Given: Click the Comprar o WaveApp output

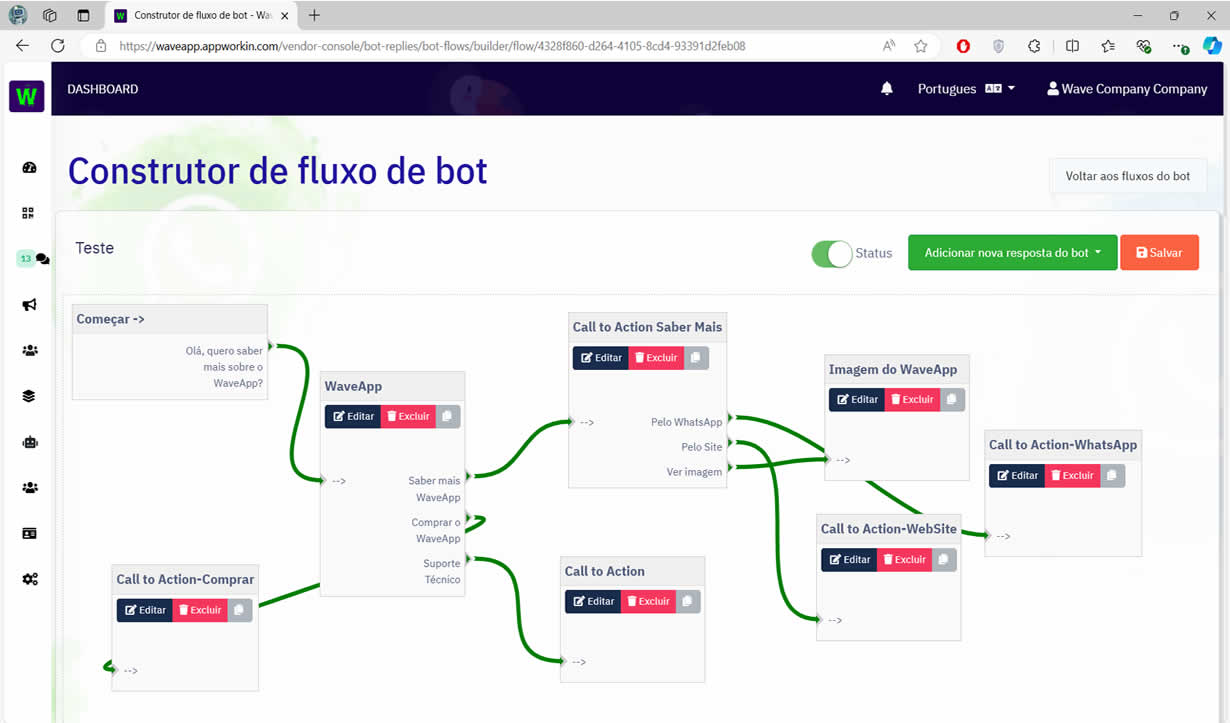Looking at the screenshot, I should click(436, 530).
